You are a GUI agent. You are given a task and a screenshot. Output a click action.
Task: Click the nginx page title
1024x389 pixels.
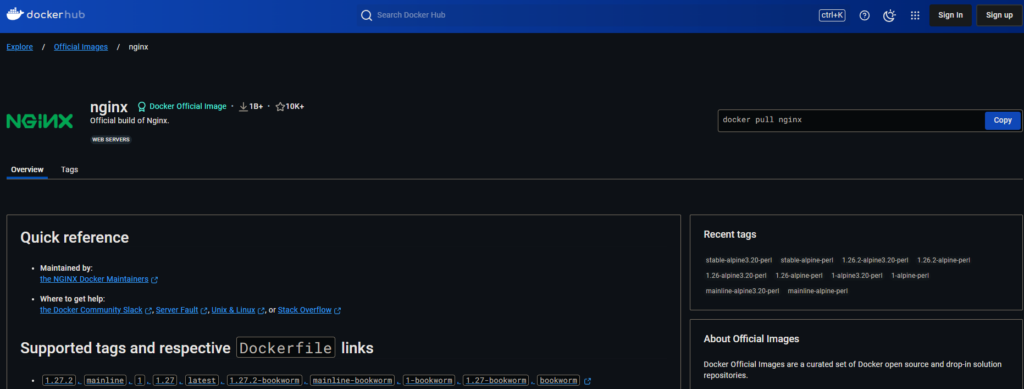click(x=108, y=107)
